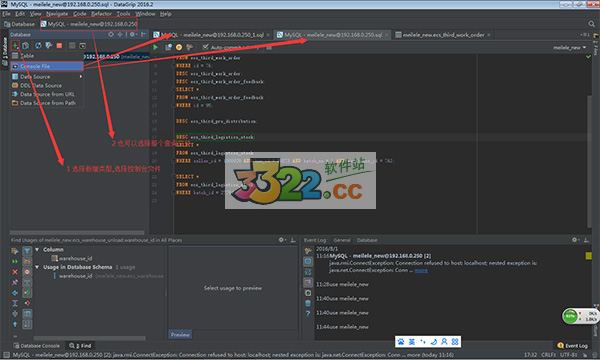Screen dimensions: 600x360
Task: Toggle group by module icon in Find panel
Action: tap(27, 262)
